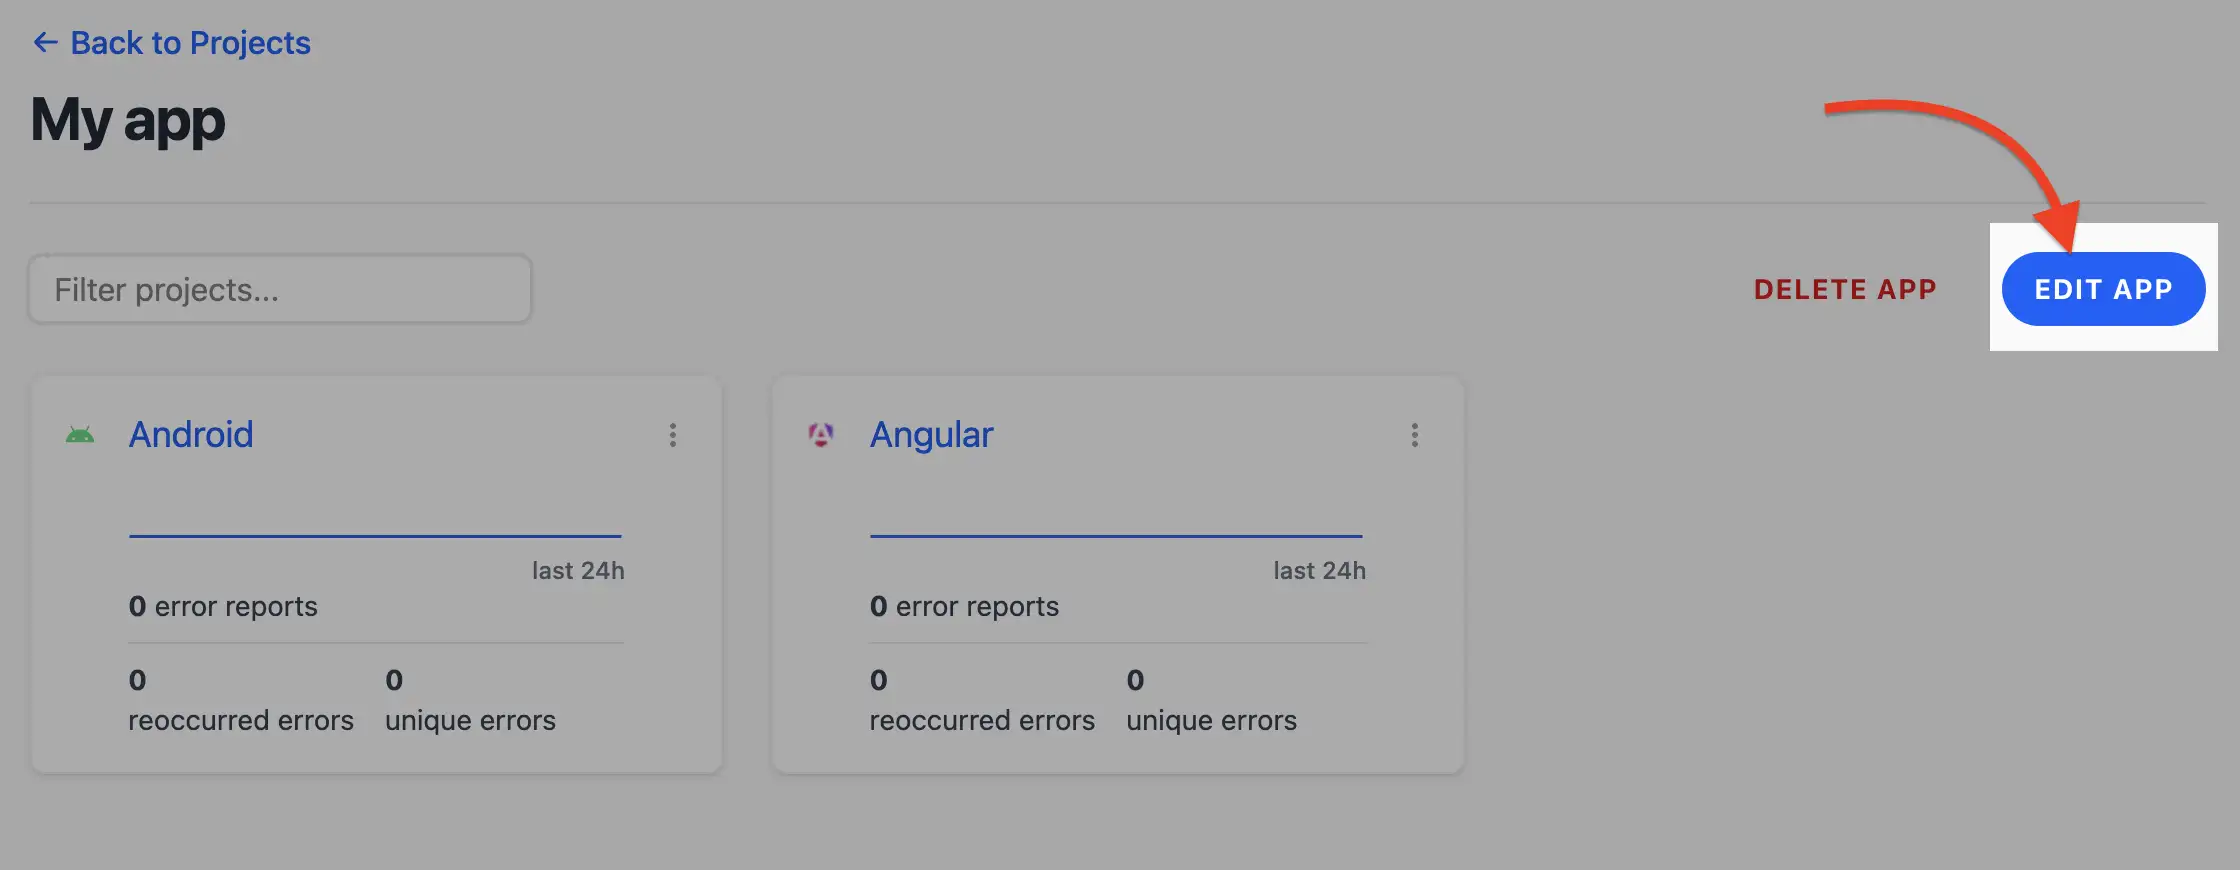Click "unique errors" in Angular card

click(1211, 720)
